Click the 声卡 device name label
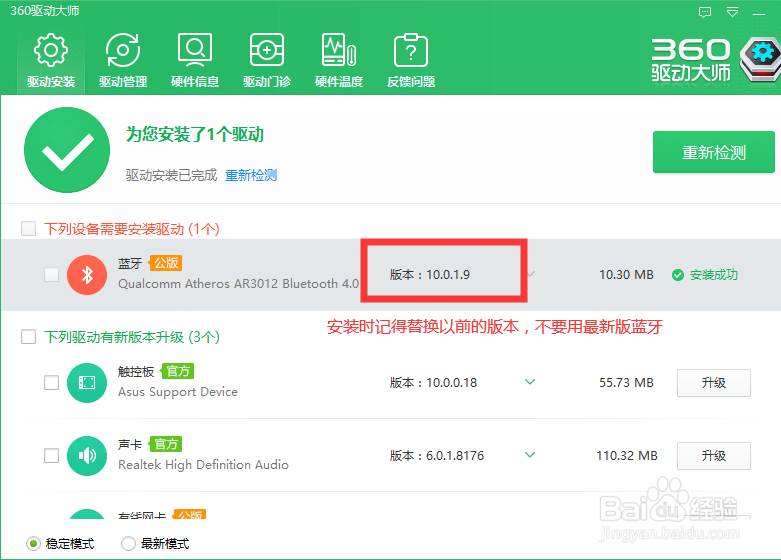This screenshot has width=781, height=560. pyautogui.click(x=130, y=444)
